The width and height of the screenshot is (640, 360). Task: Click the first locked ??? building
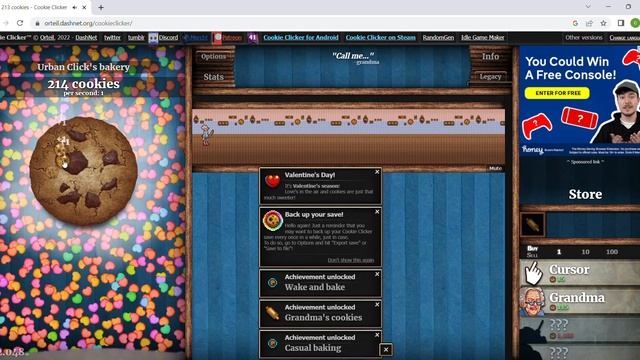click(580, 329)
